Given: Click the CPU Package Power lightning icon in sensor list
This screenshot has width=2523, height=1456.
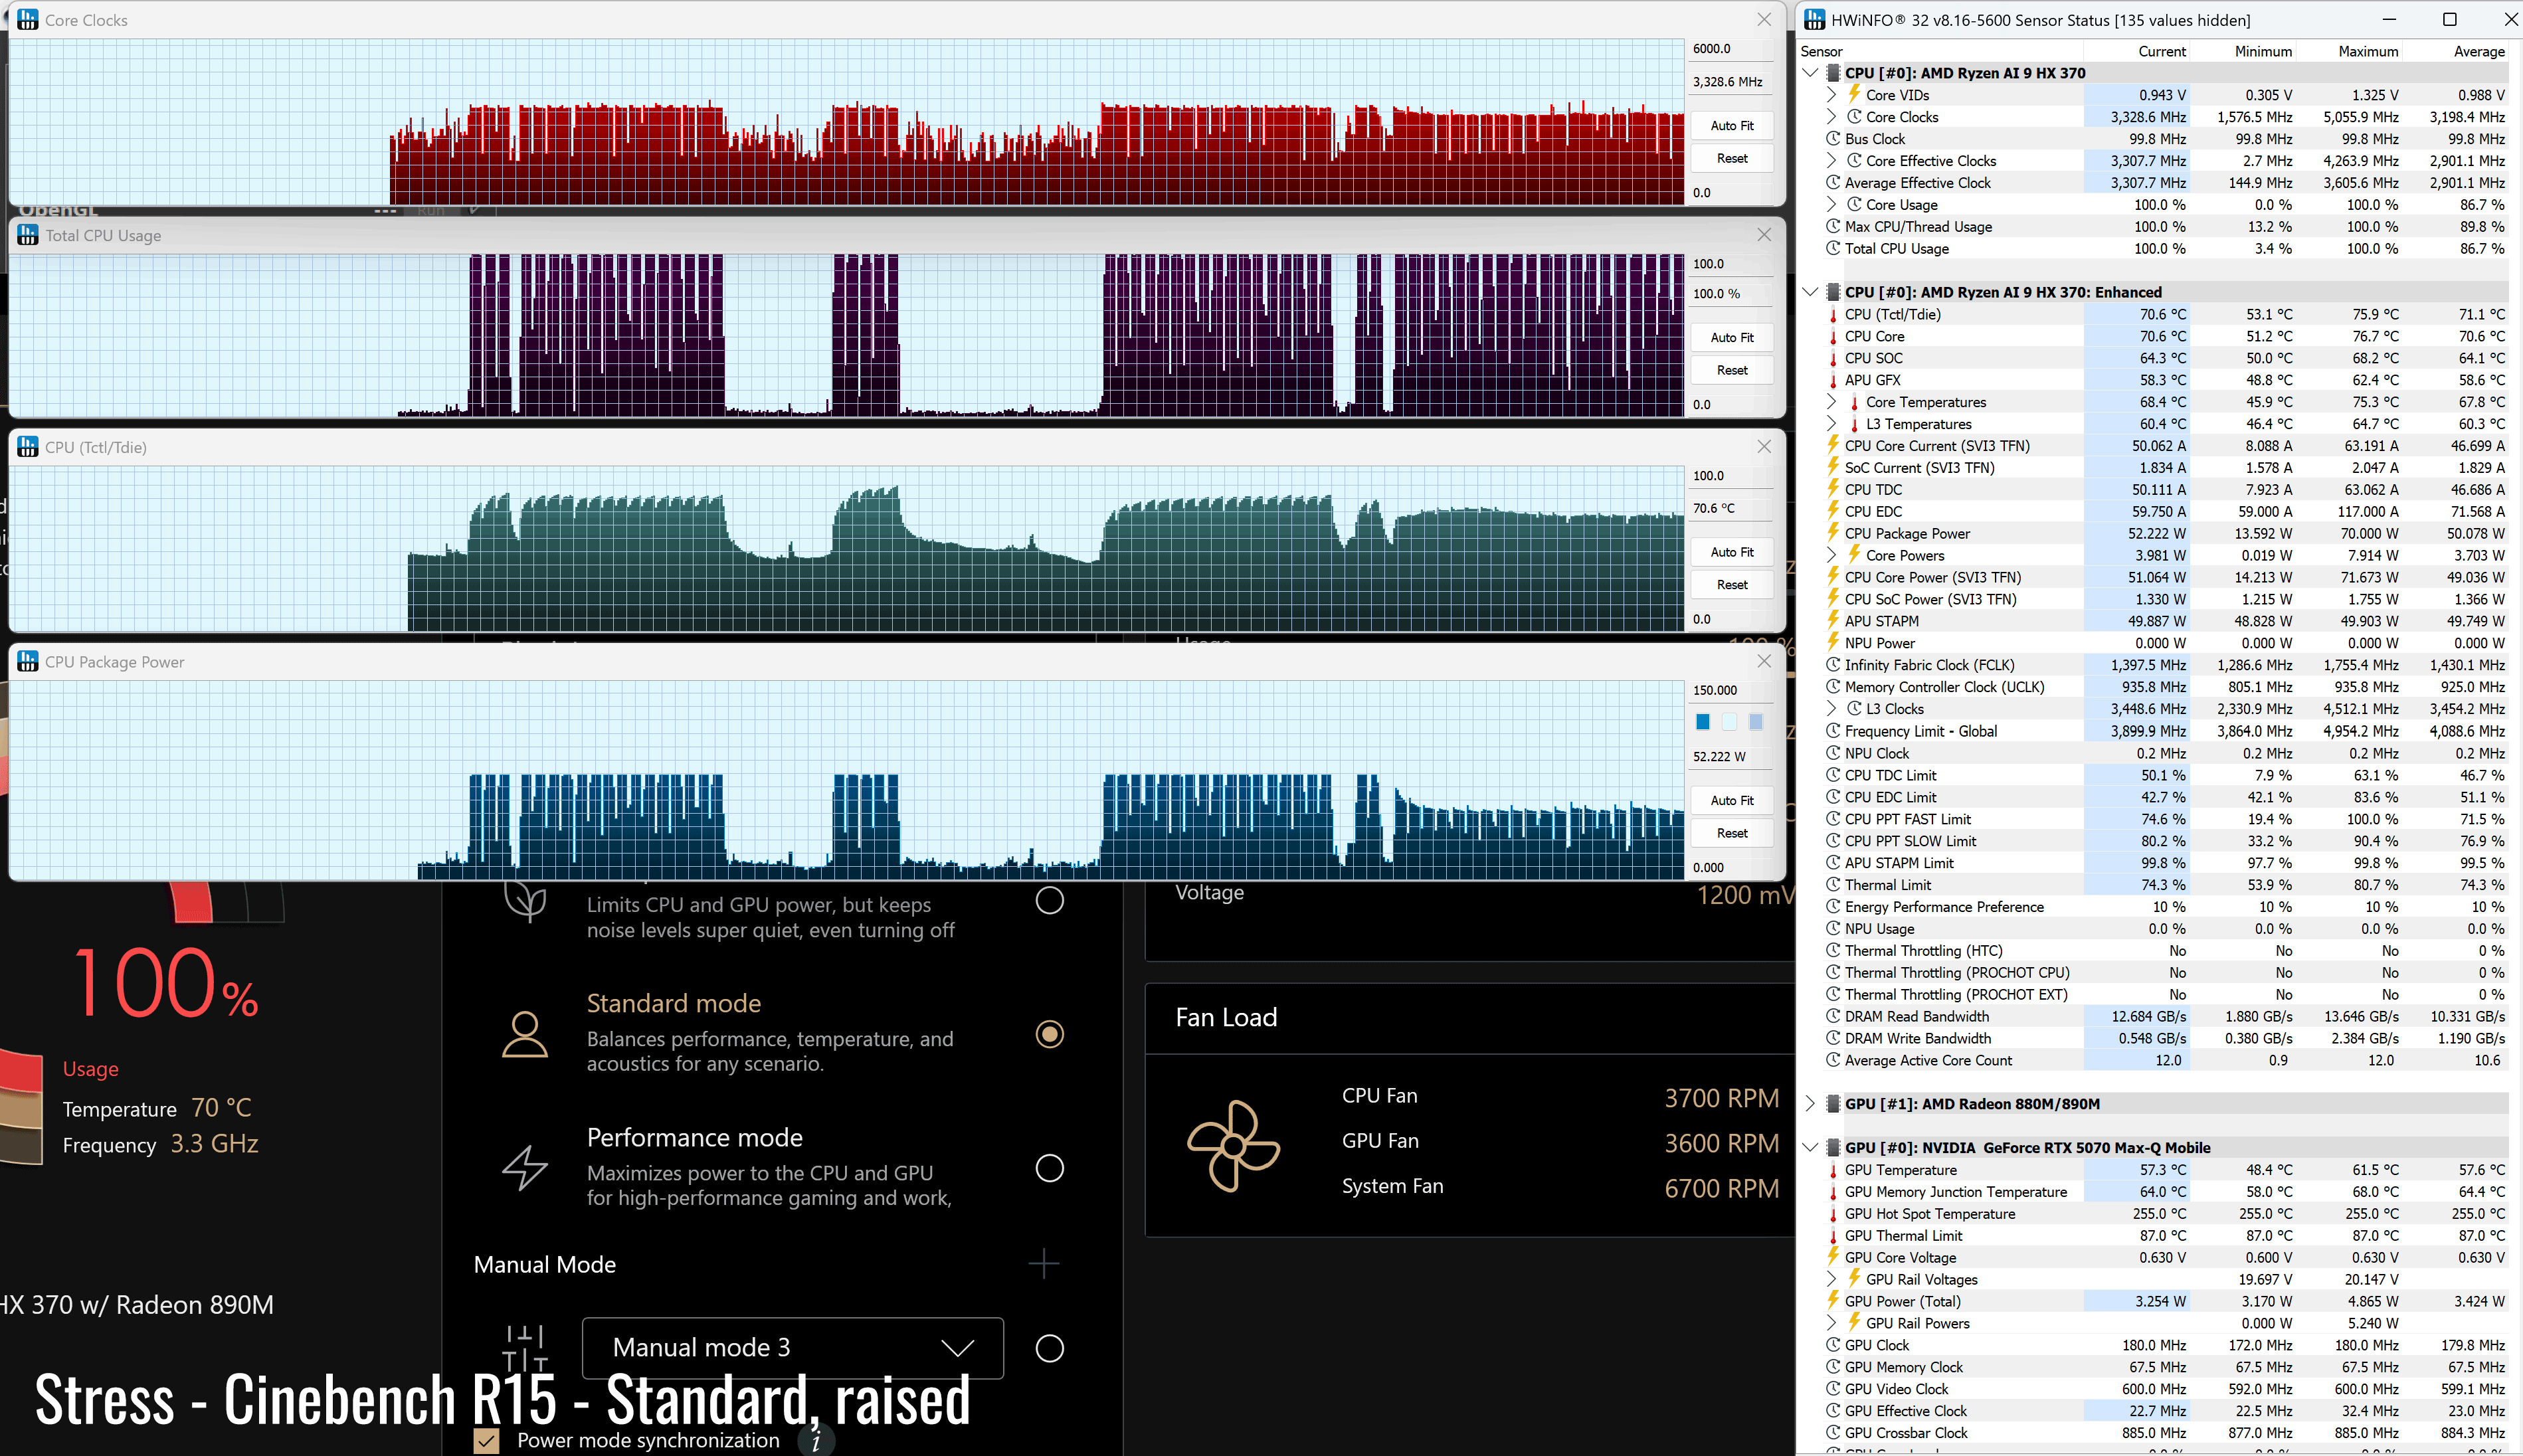Looking at the screenshot, I should 1833,533.
